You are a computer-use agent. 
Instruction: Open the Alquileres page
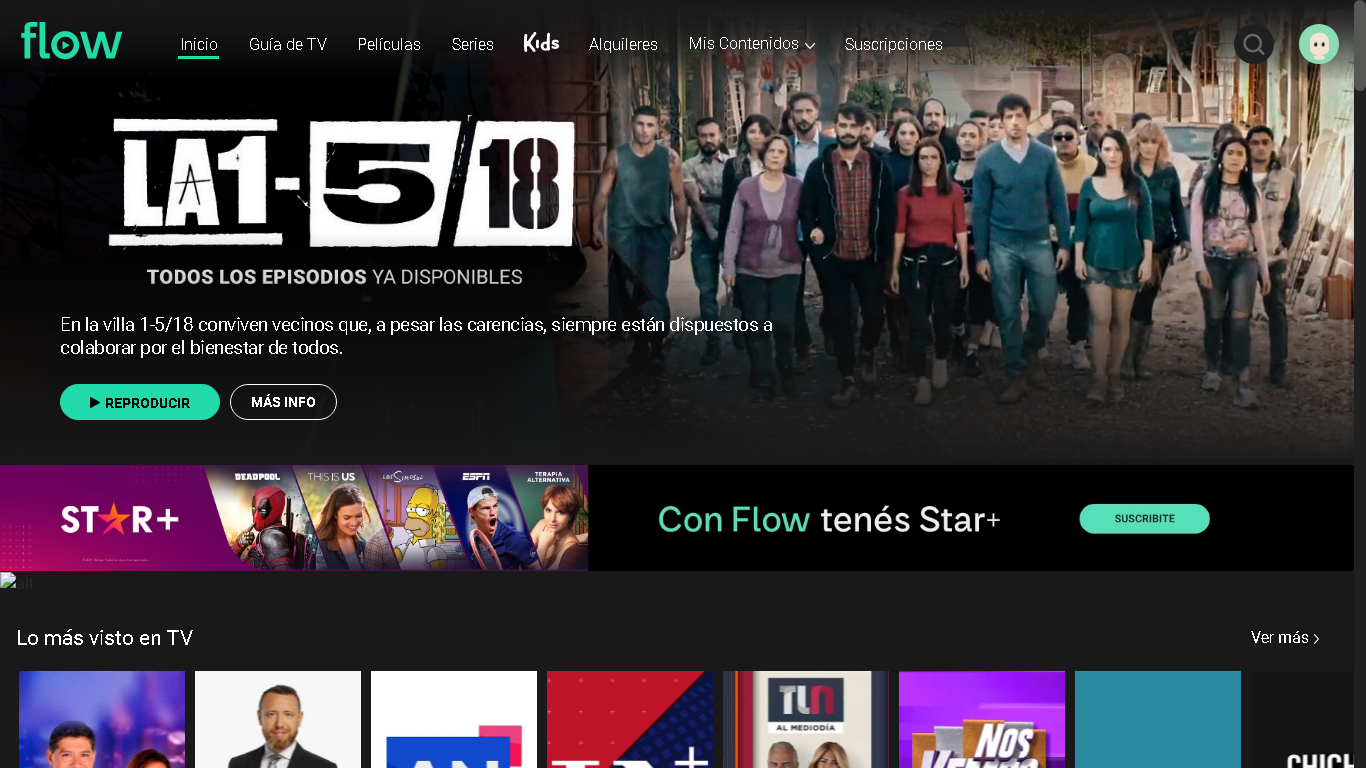coord(623,45)
